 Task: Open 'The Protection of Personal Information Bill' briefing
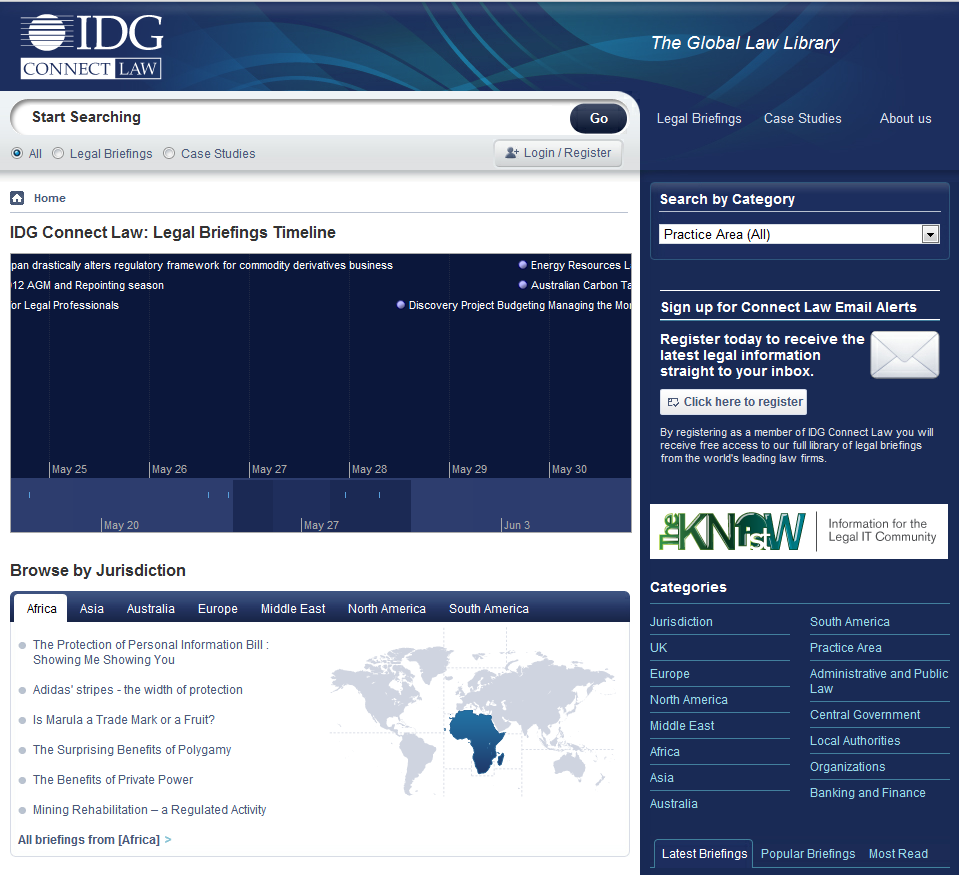pyautogui.click(x=150, y=652)
